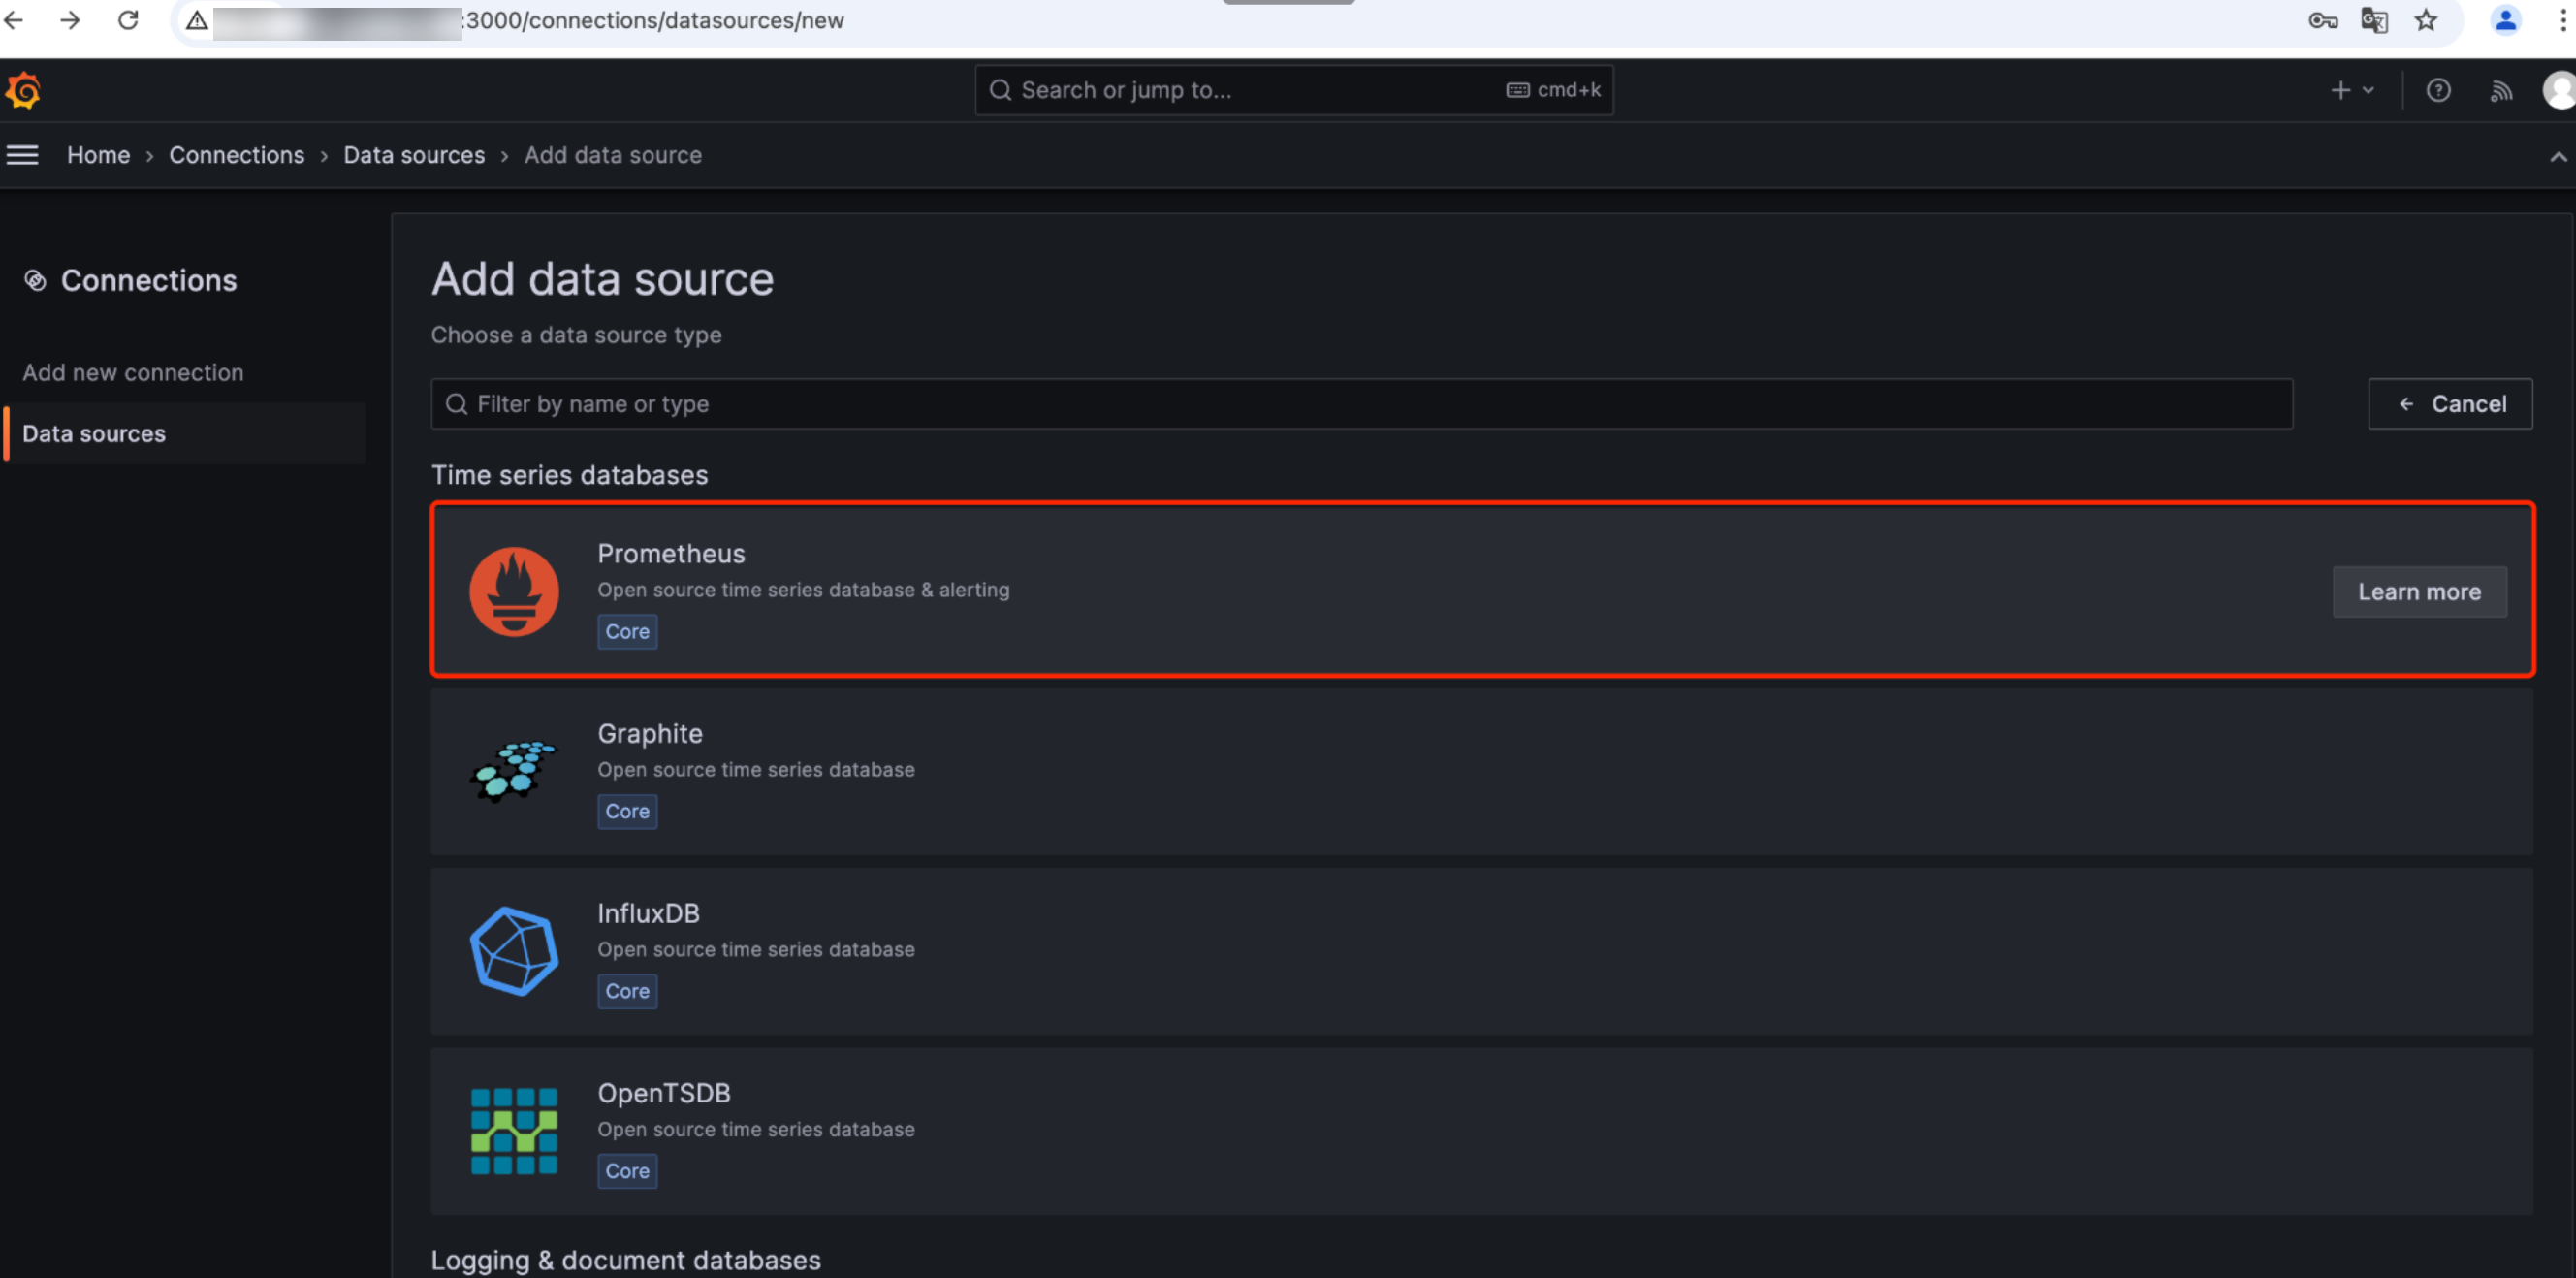This screenshot has height=1278, width=2576.
Task: Select Data sources in sidebar
Action: pyautogui.click(x=94, y=434)
